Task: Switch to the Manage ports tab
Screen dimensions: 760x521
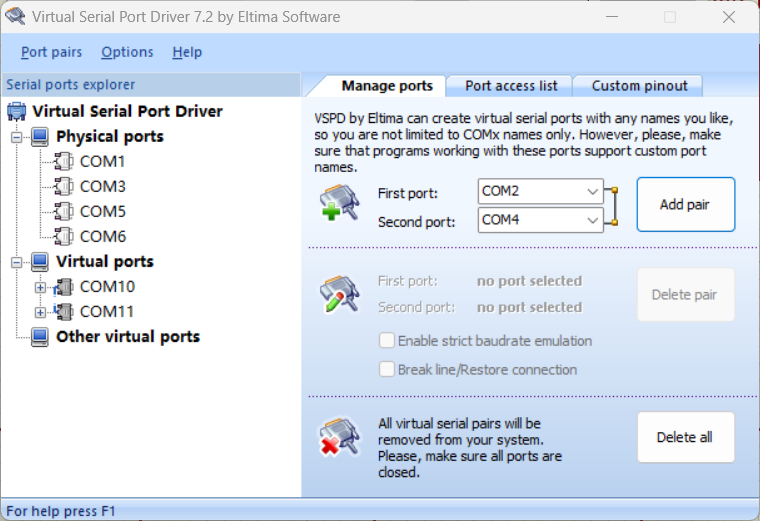Action: coord(387,86)
